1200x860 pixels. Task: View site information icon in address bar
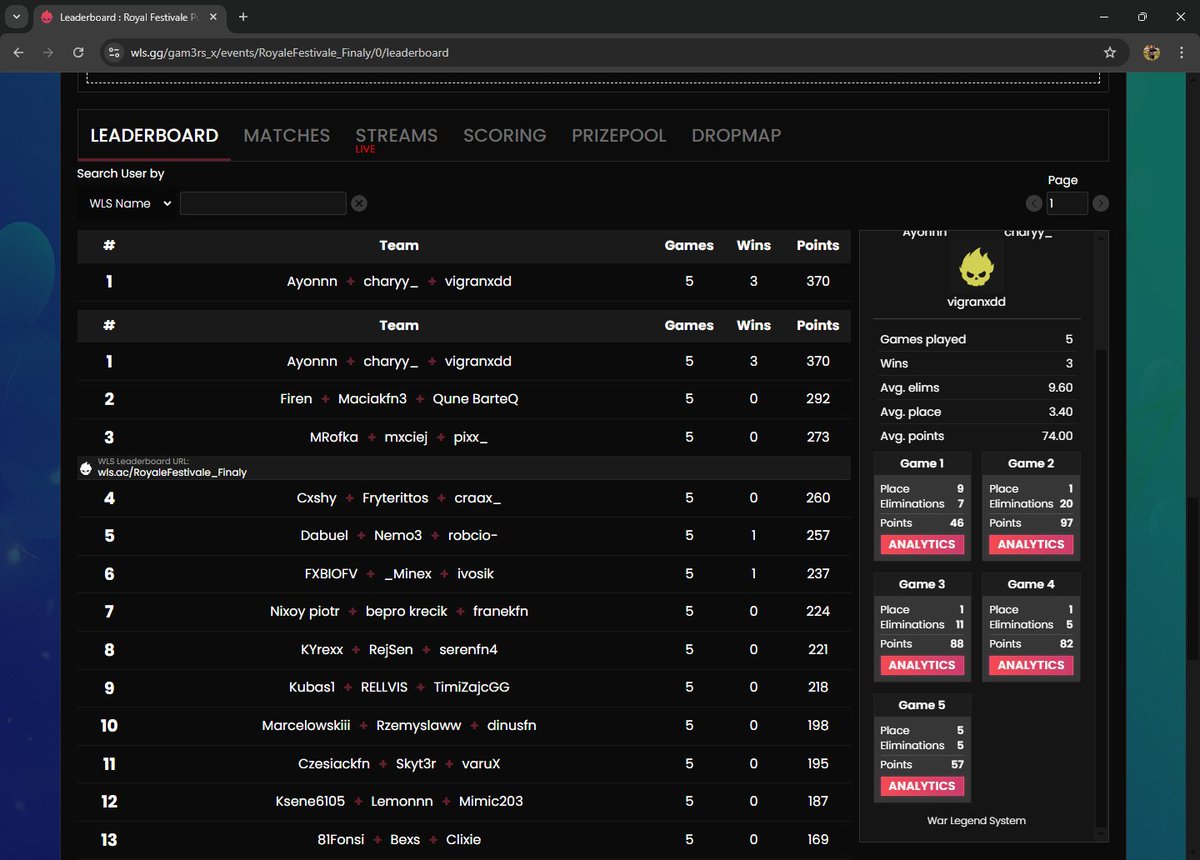tap(114, 52)
